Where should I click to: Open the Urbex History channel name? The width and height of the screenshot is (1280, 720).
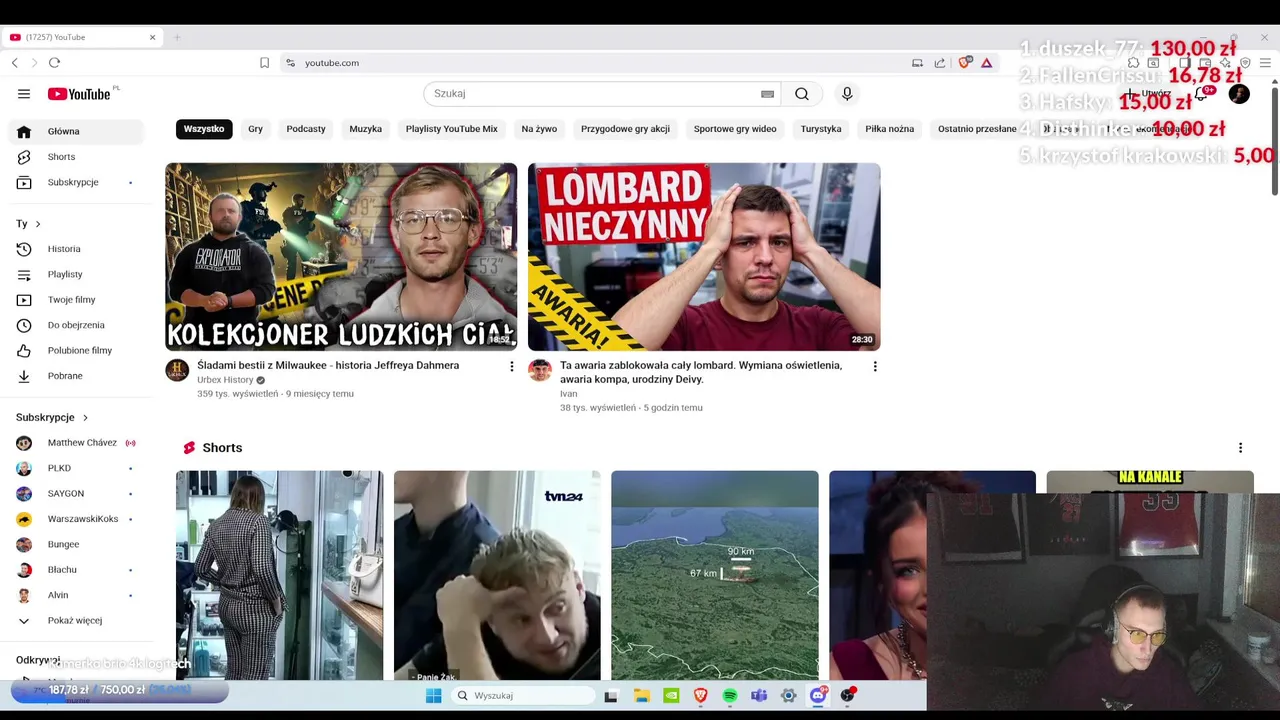pyautogui.click(x=225, y=380)
